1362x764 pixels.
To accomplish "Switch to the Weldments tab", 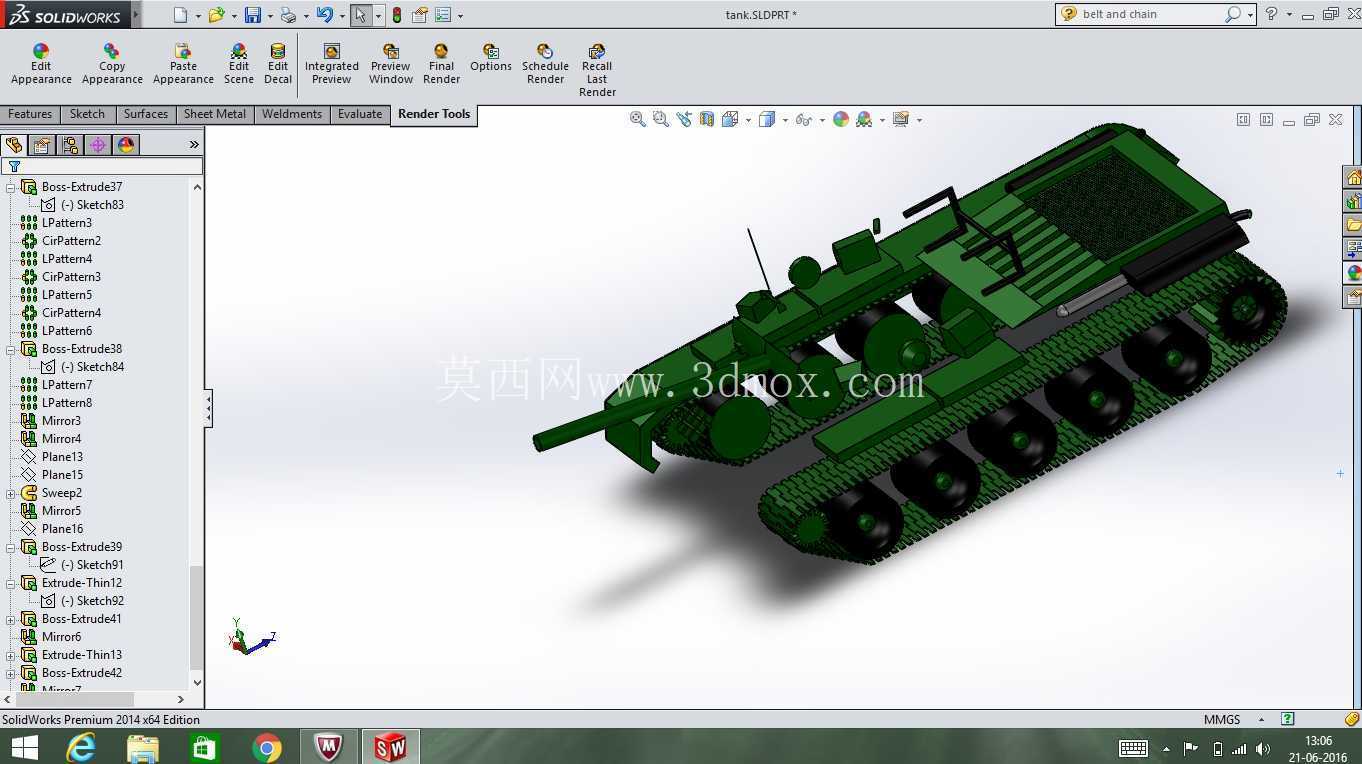I will pyautogui.click(x=292, y=114).
